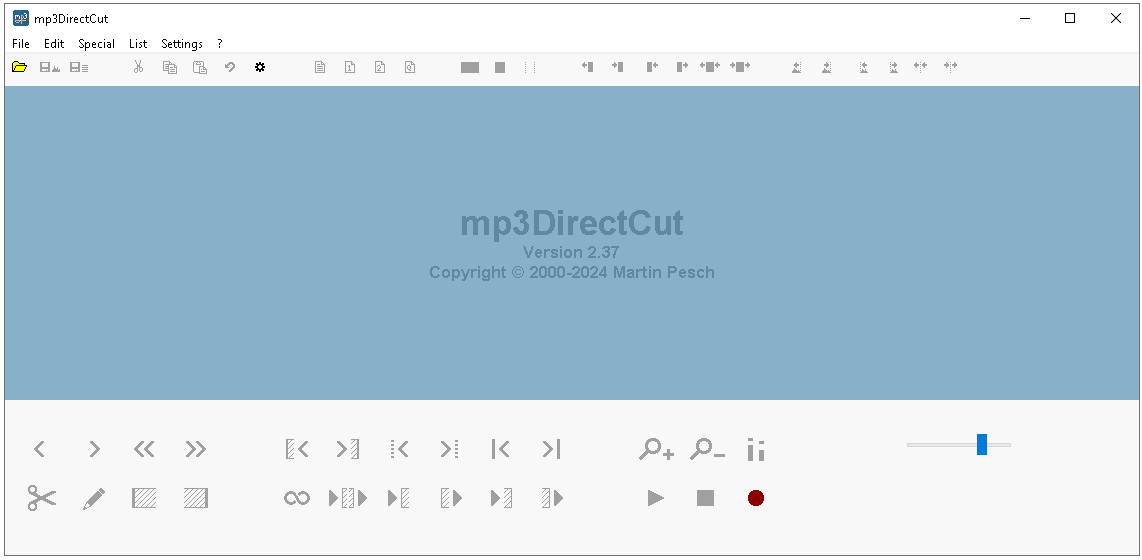Click the save project icon with text lines

(79, 67)
